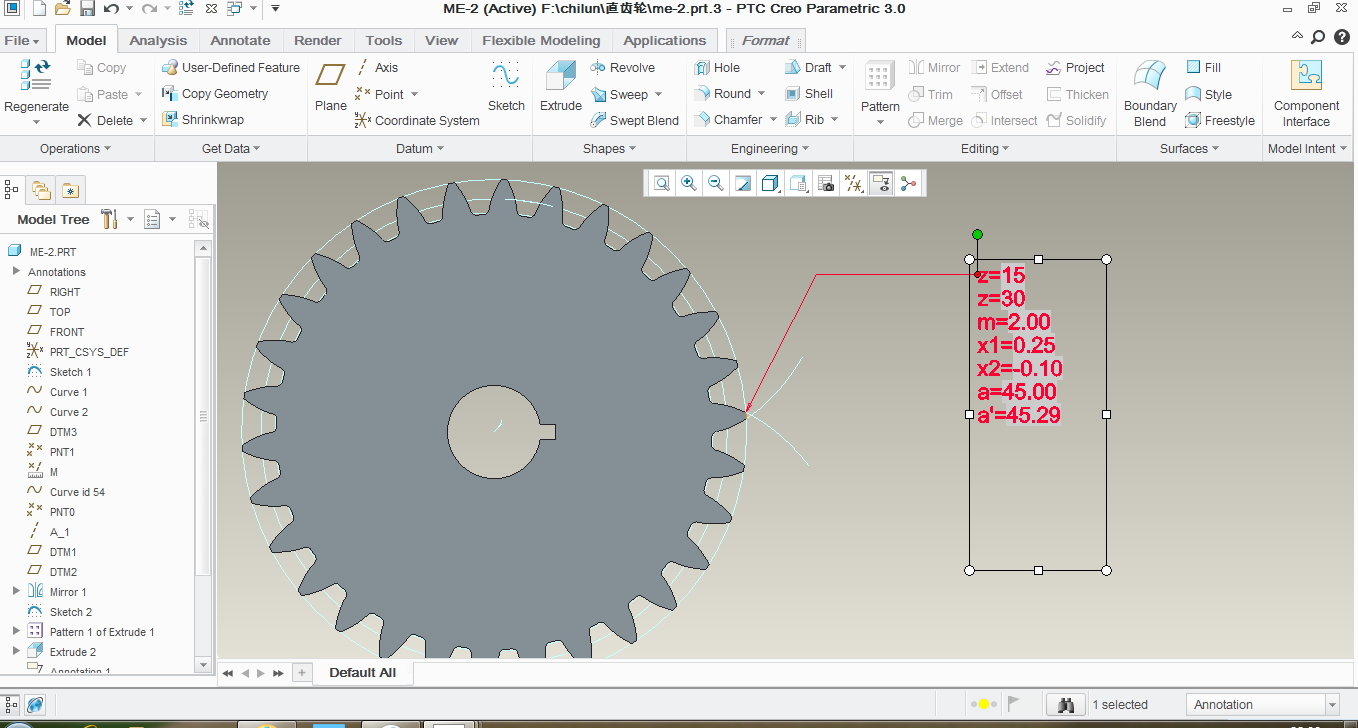Click Copy Geometry
1358x728 pixels.
[215, 94]
